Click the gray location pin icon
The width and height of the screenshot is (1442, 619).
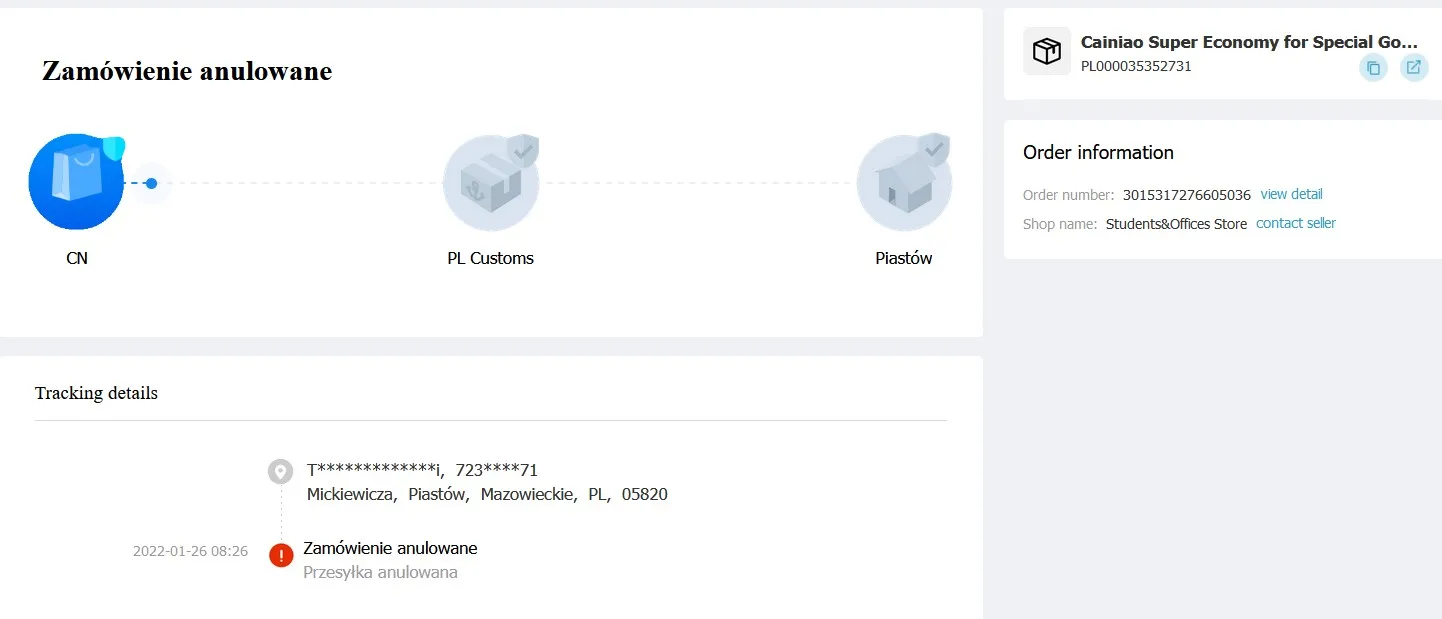(281, 471)
